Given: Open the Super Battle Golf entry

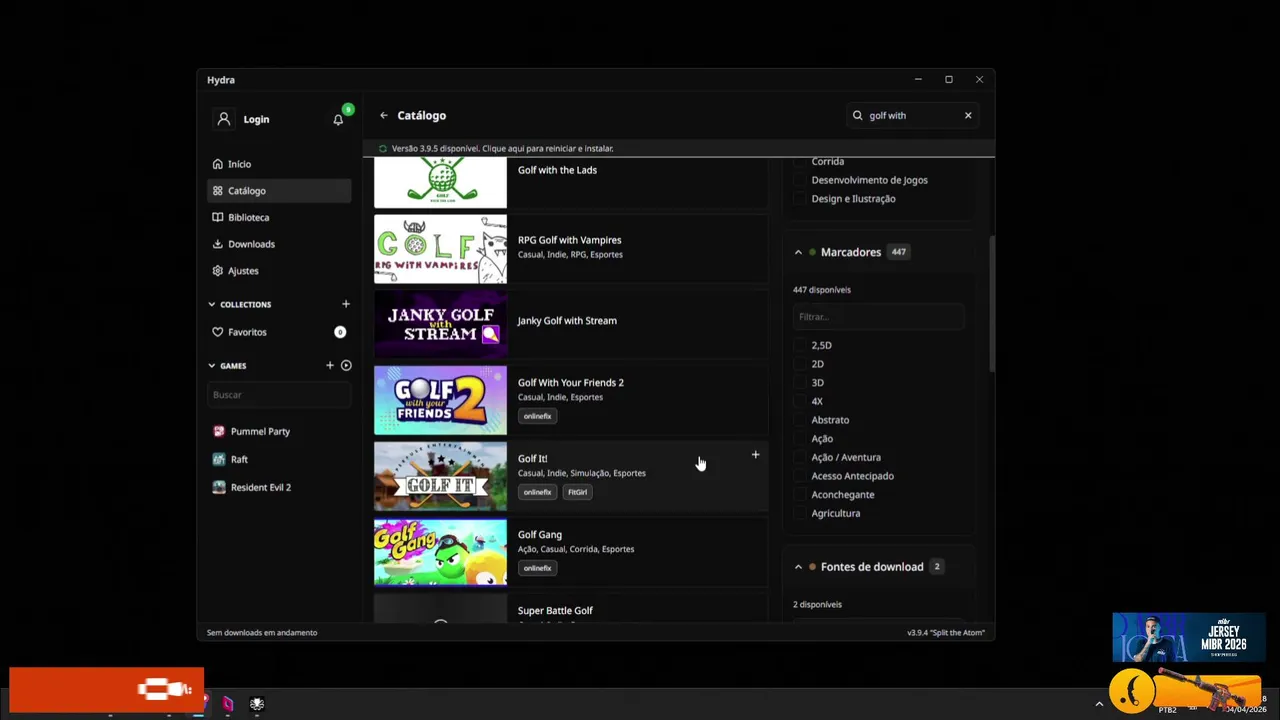Looking at the screenshot, I should pyautogui.click(x=571, y=608).
